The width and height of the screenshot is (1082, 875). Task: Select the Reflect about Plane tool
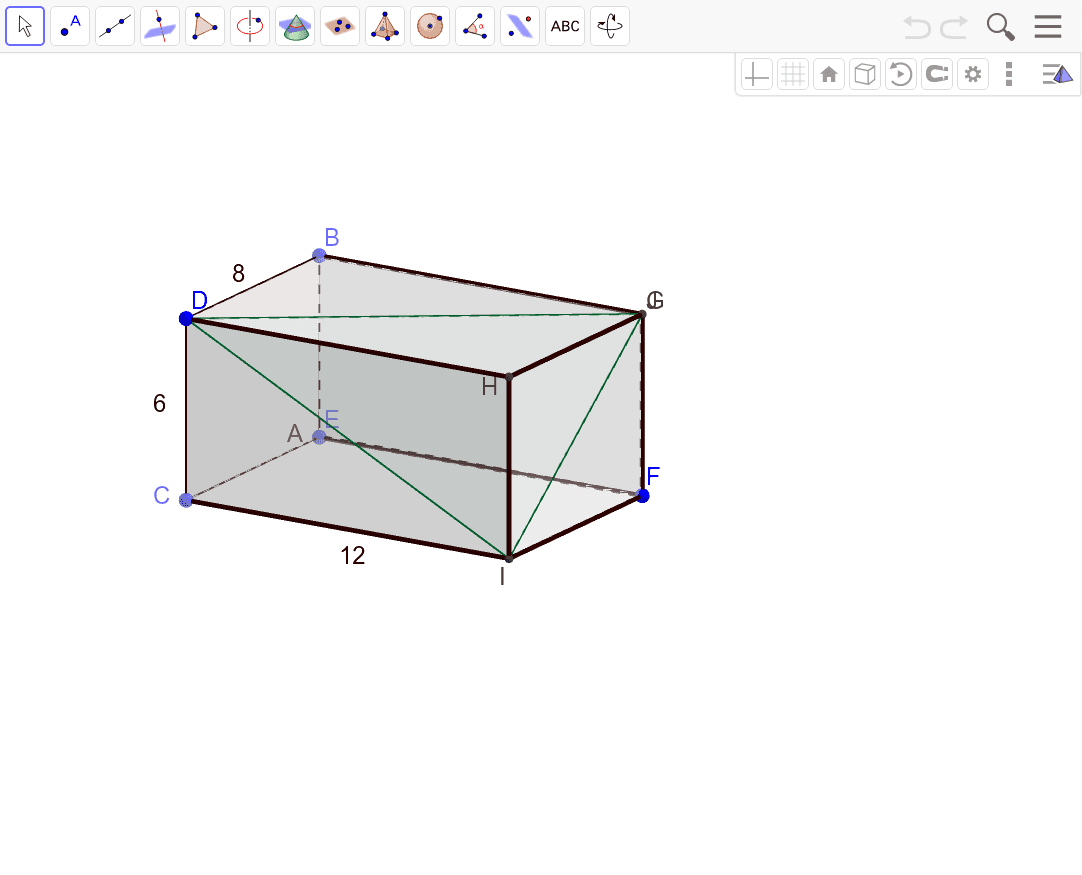point(520,26)
